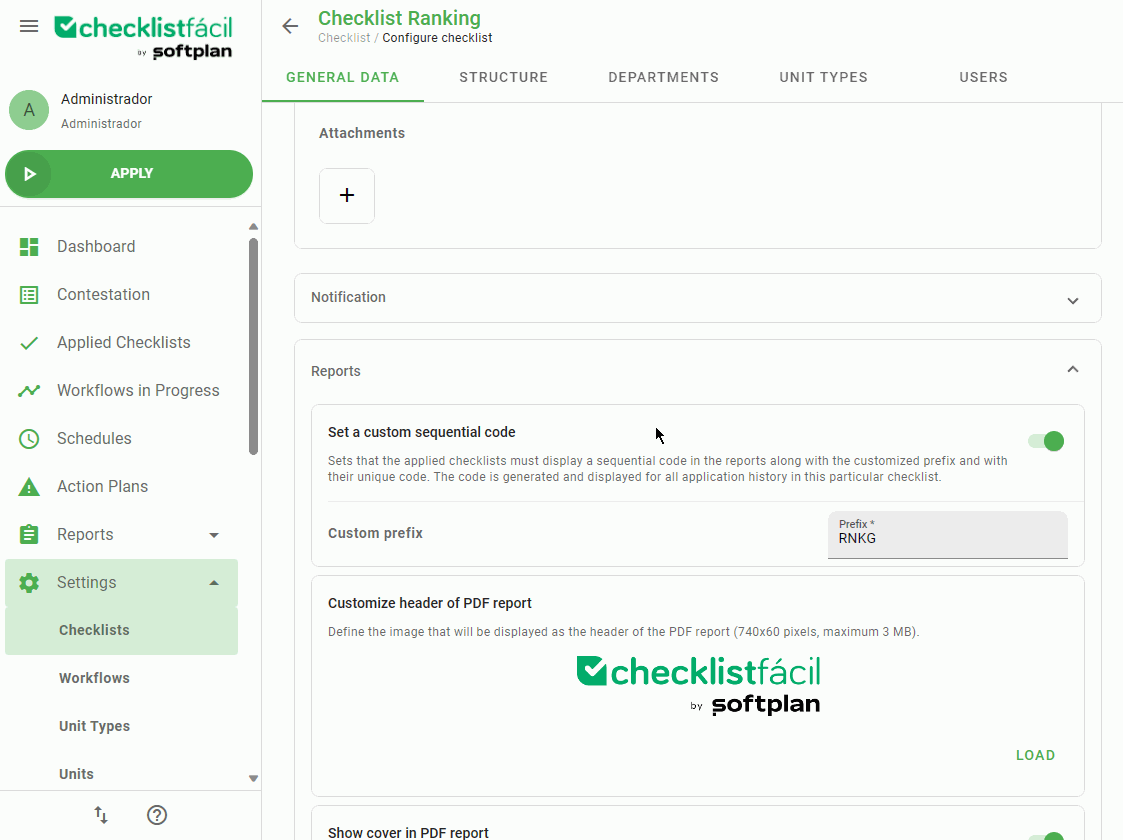
Task: Click the Checklist breadcrumb link
Action: pos(344,38)
